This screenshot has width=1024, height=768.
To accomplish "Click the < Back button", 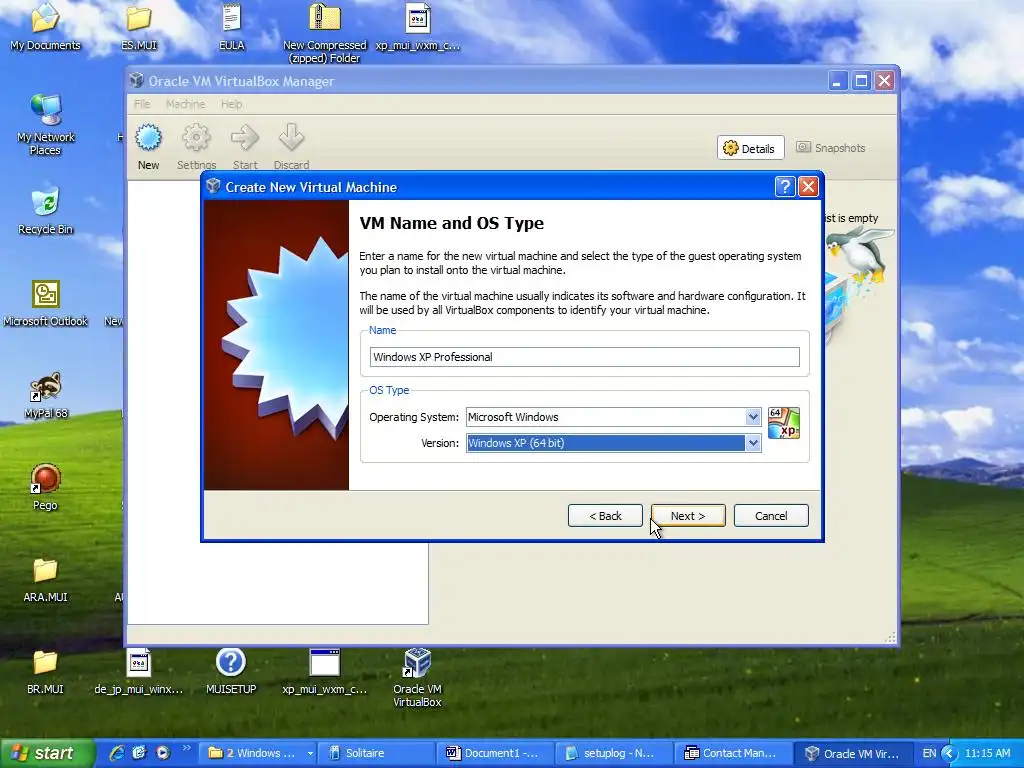I will (605, 516).
